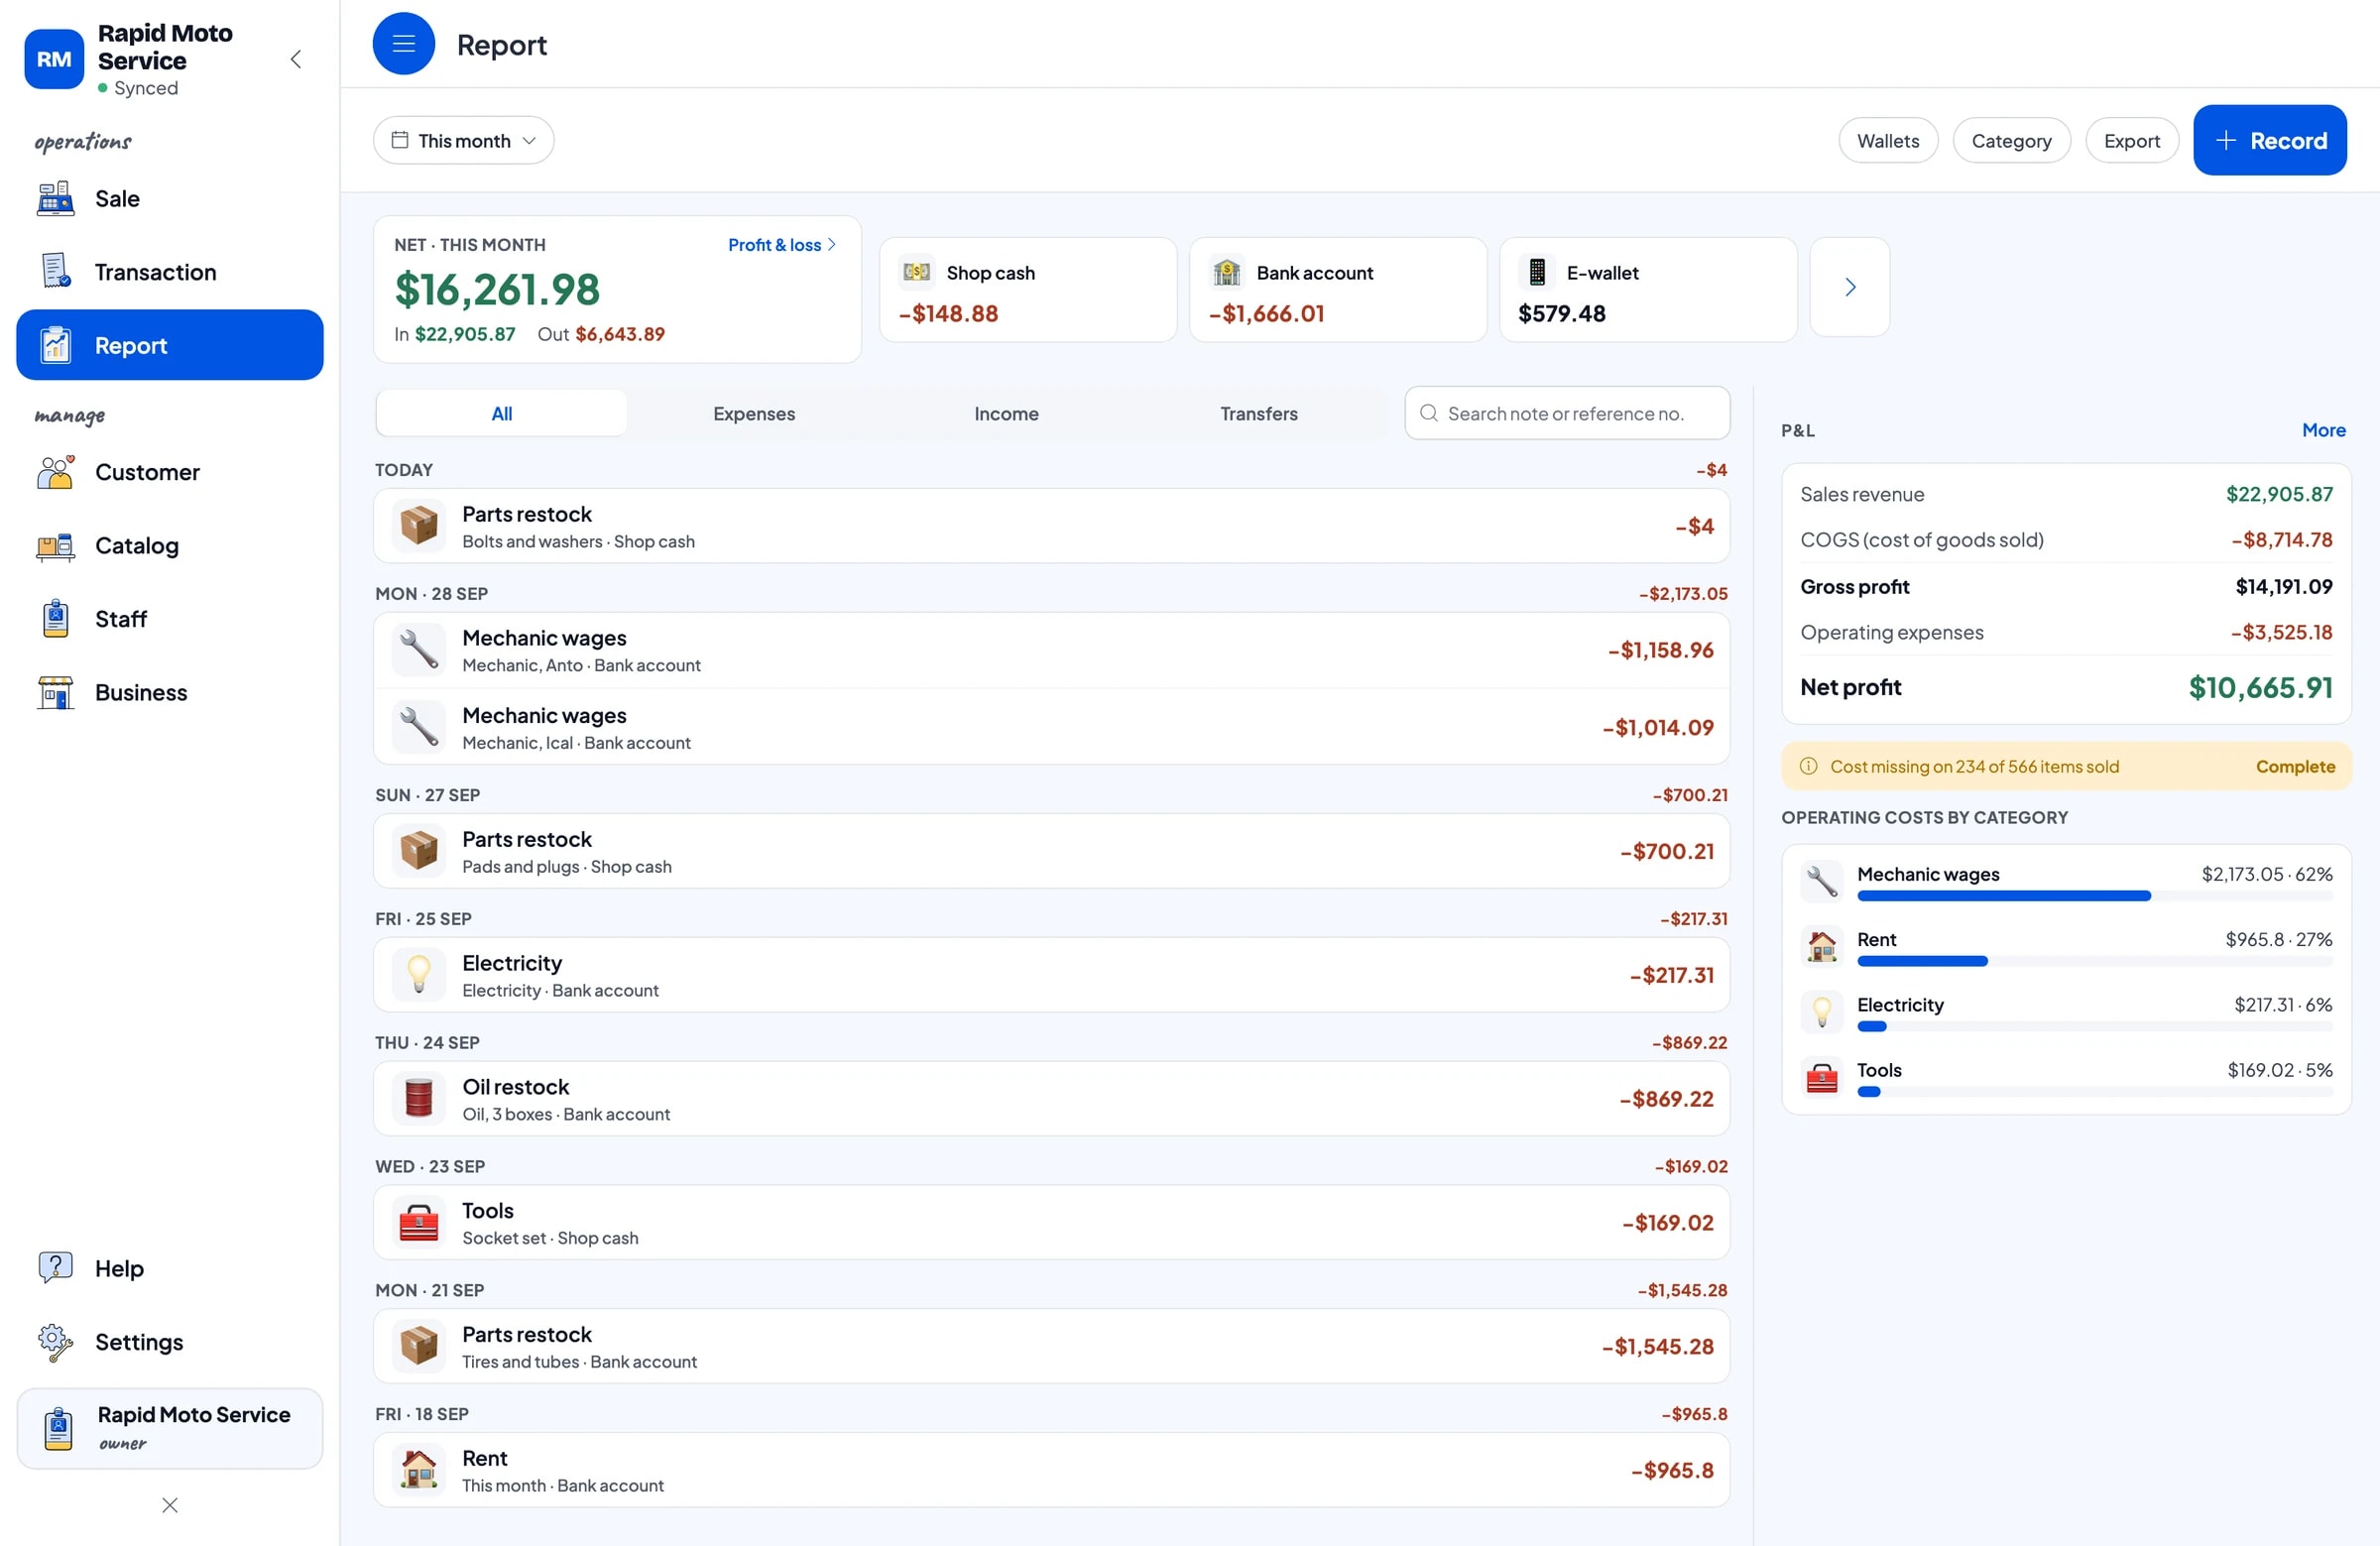Switch to the Transfers tab
The height and width of the screenshot is (1546, 2380).
click(x=1258, y=414)
